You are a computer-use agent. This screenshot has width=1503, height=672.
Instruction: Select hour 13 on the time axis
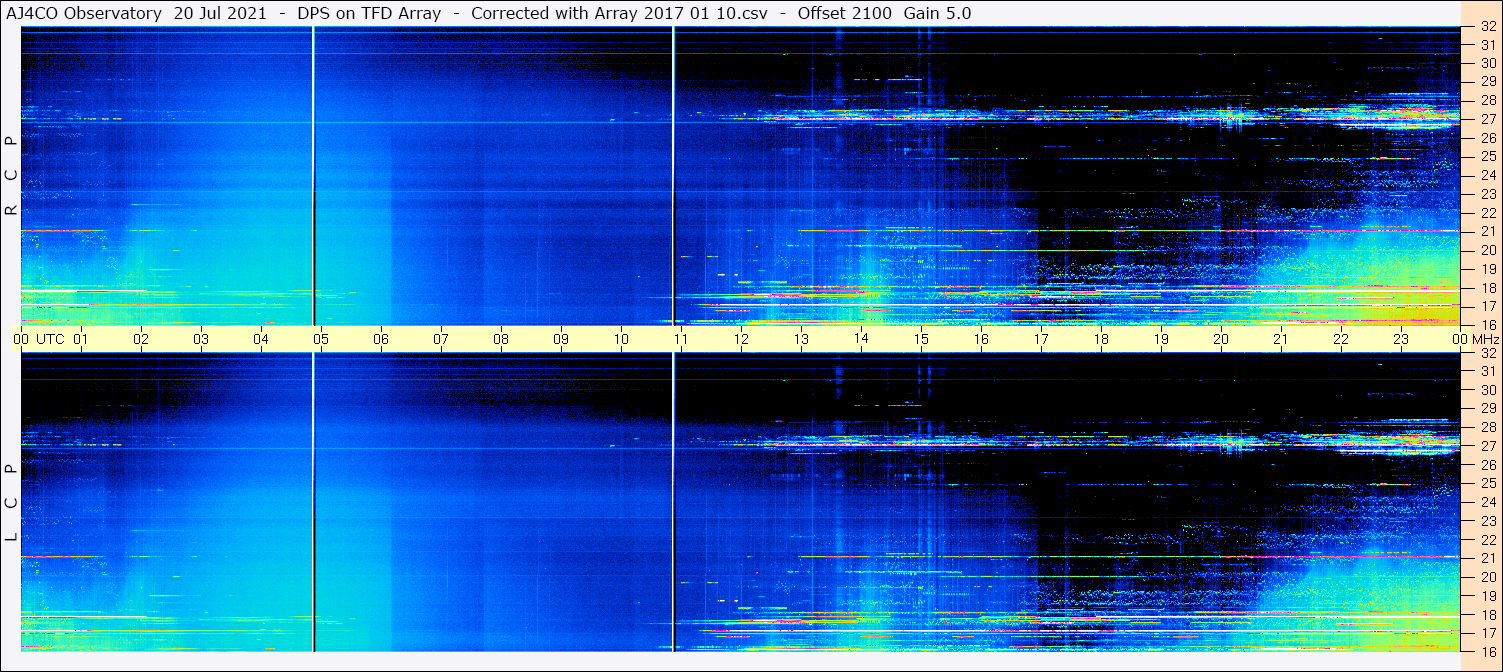coord(801,339)
